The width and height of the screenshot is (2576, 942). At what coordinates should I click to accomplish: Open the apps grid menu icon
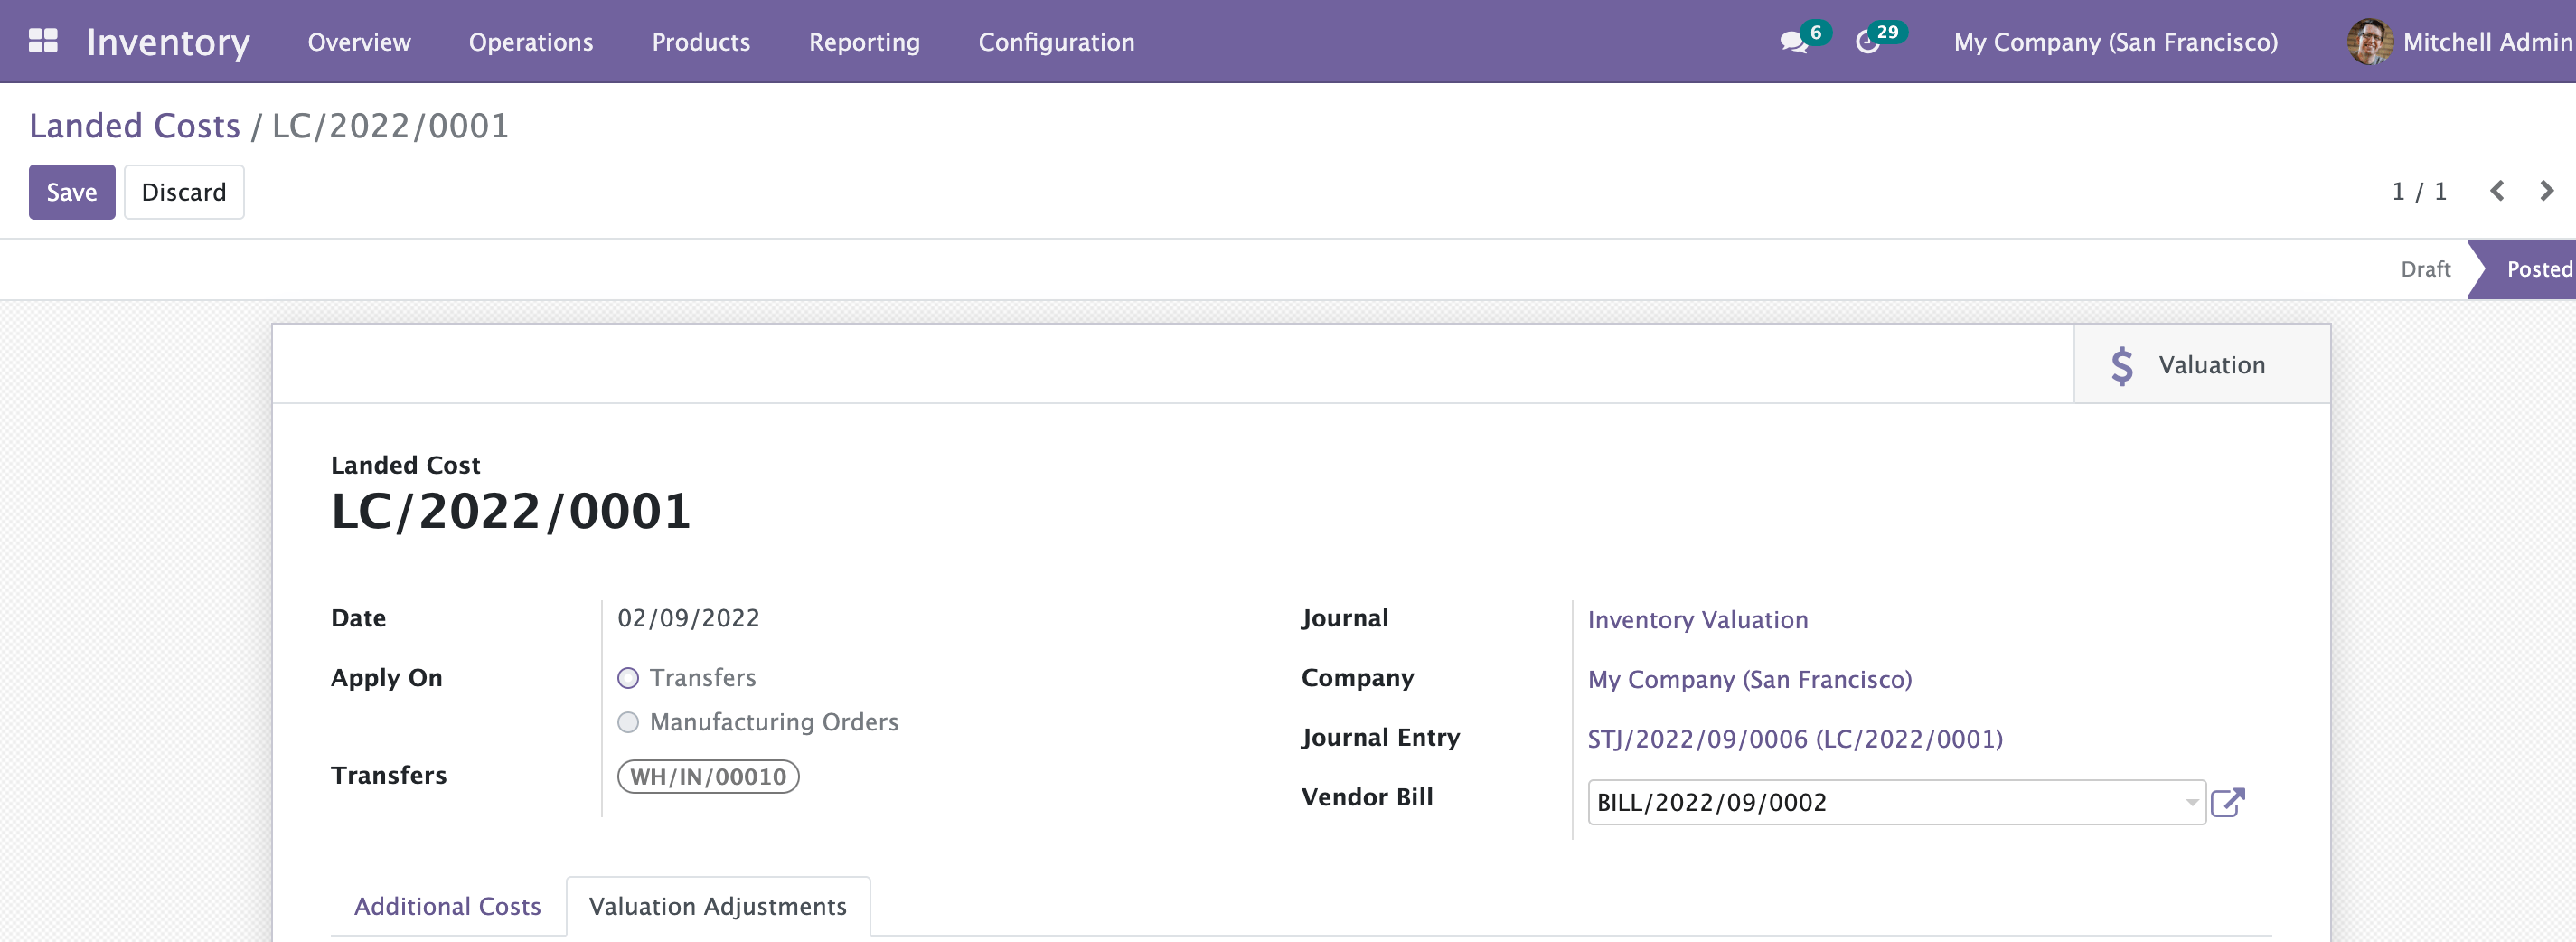click(x=43, y=41)
